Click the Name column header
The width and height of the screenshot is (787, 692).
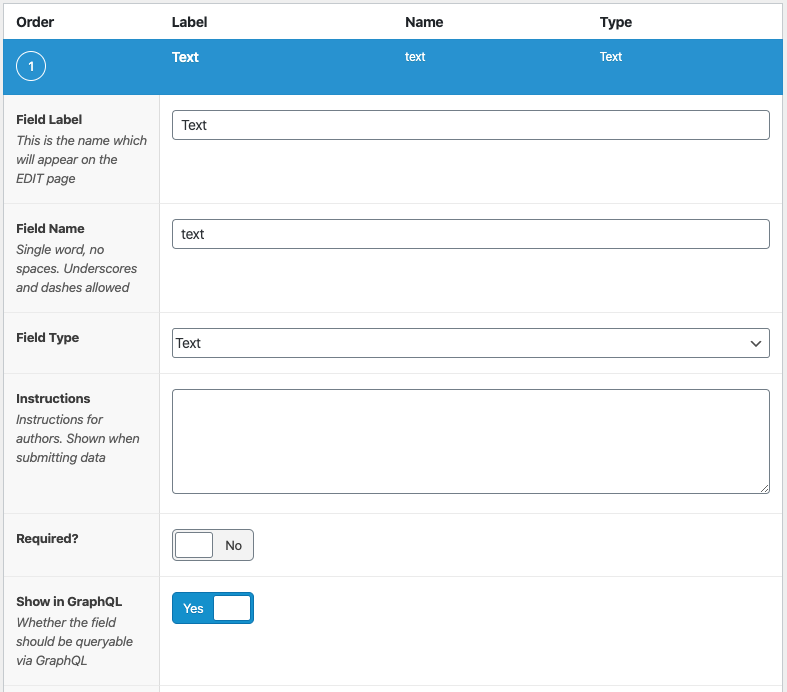[x=424, y=22]
